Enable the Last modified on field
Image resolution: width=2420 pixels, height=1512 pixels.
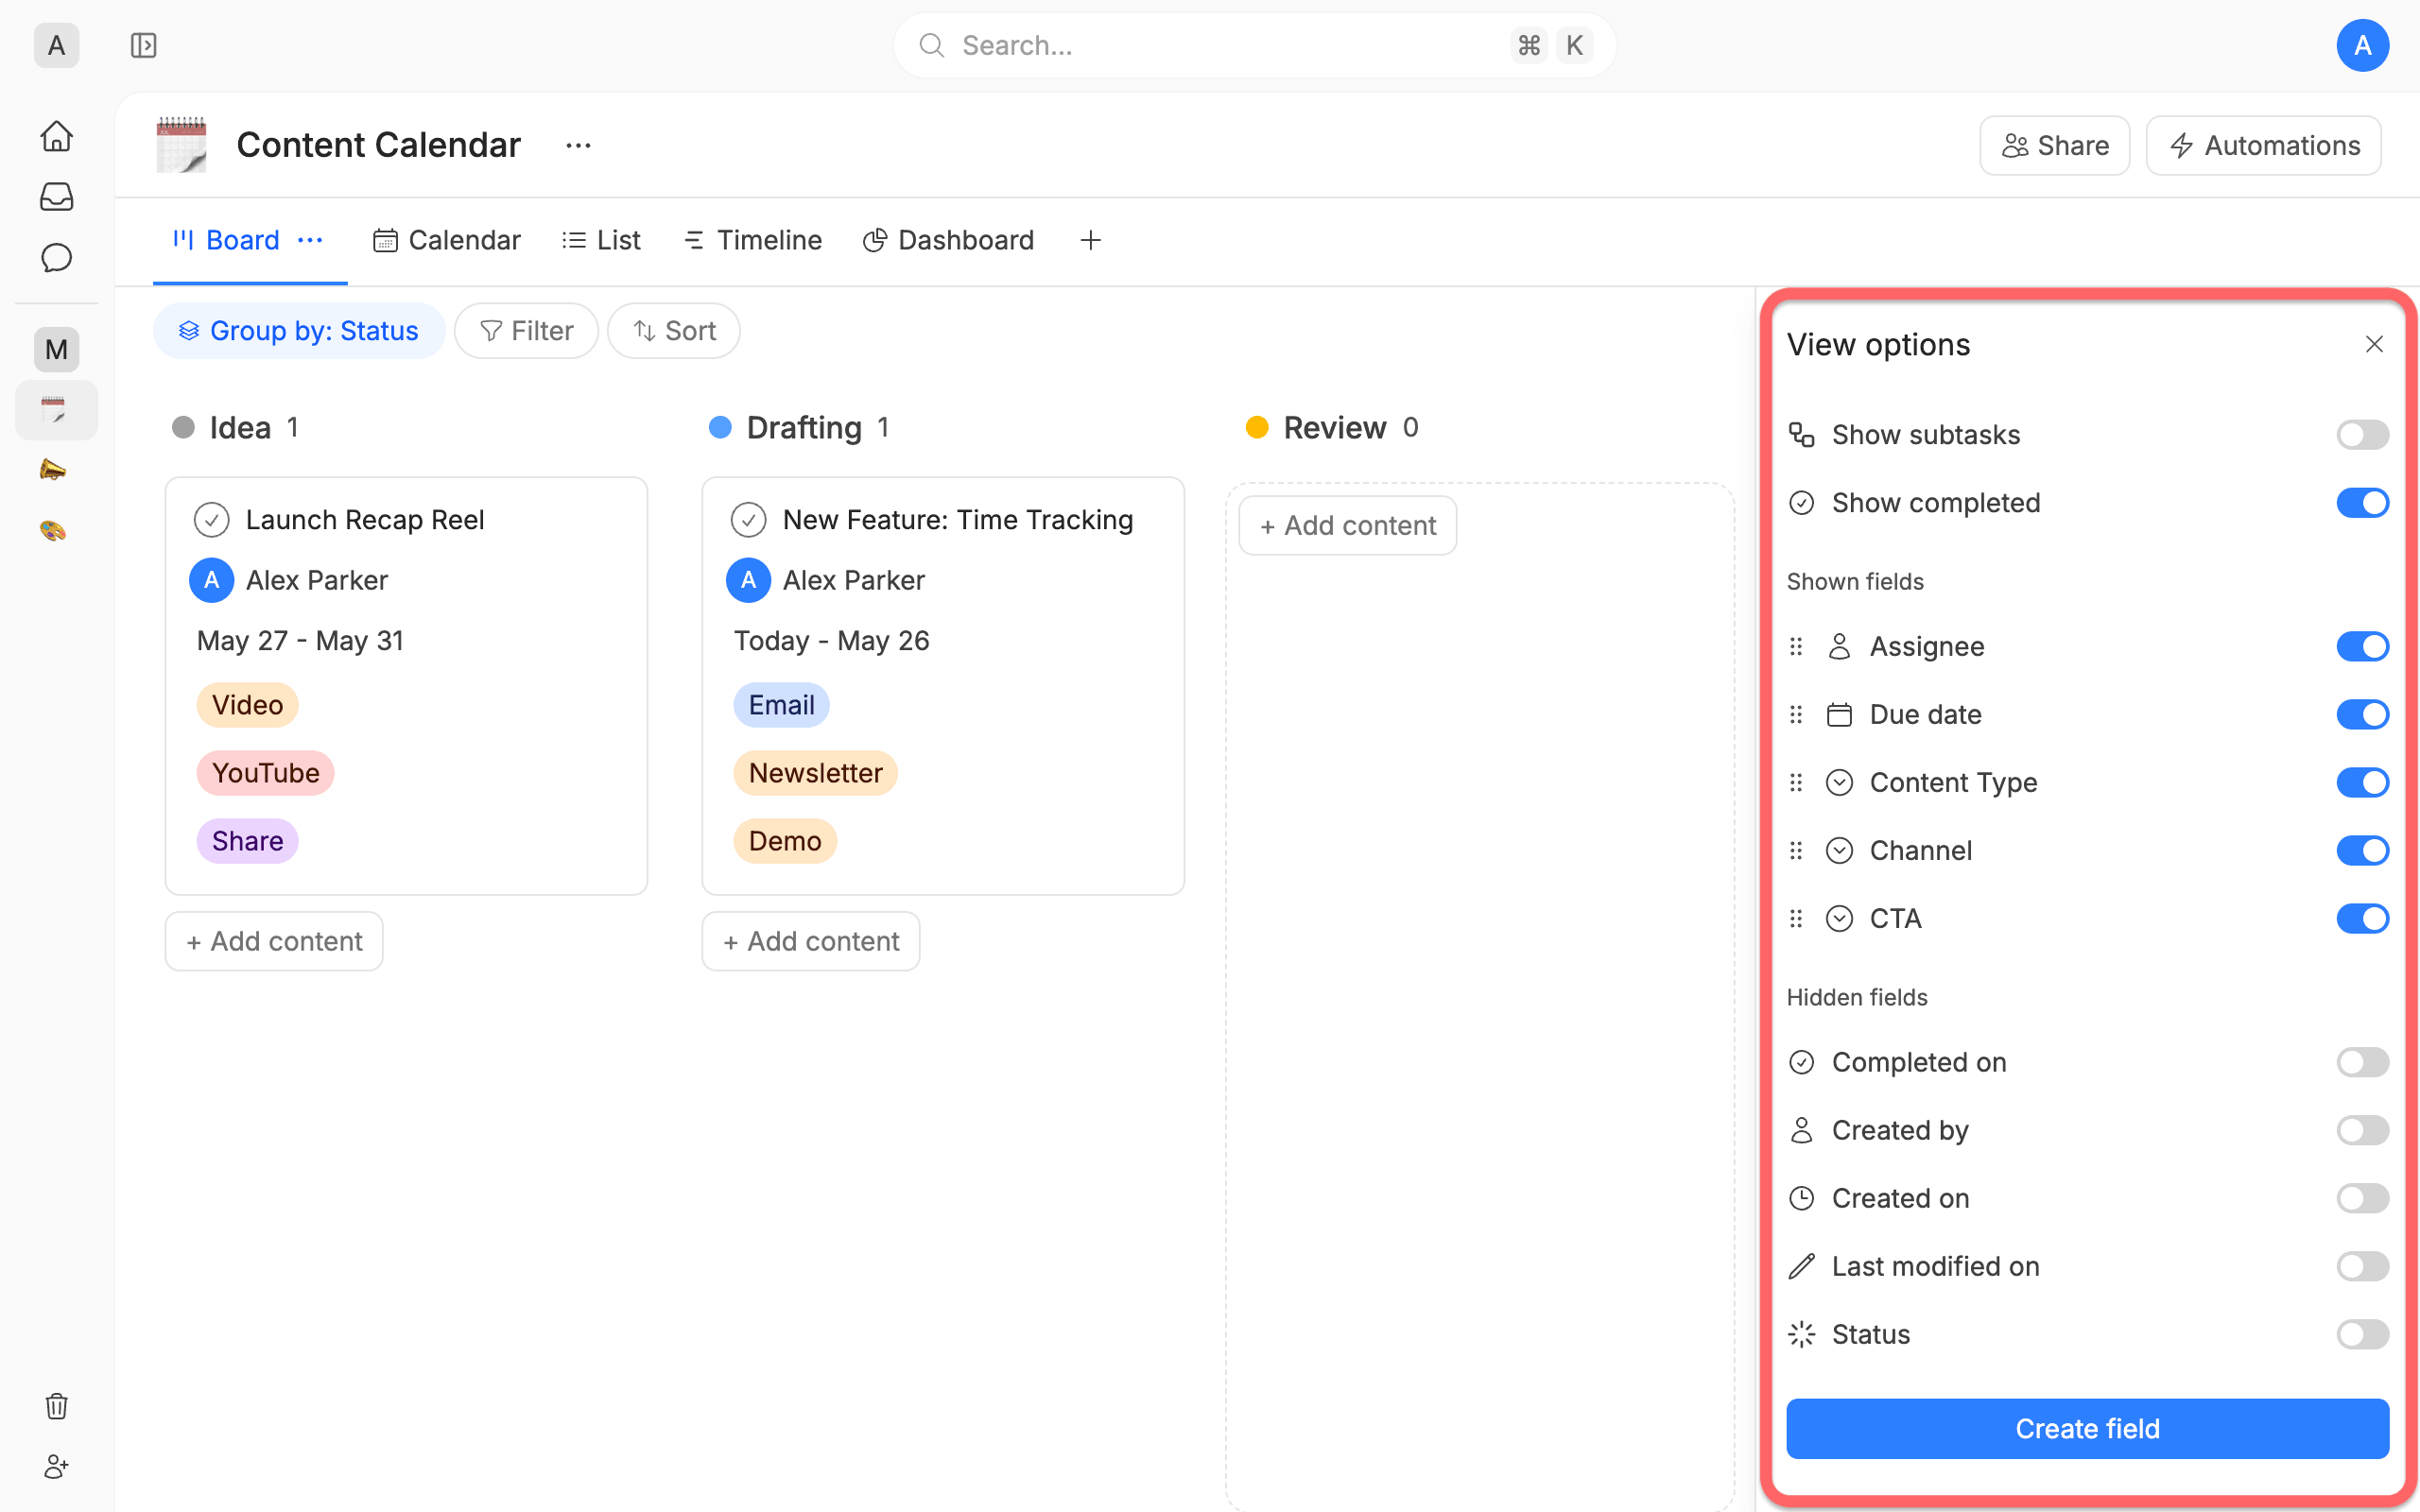2362,1267
